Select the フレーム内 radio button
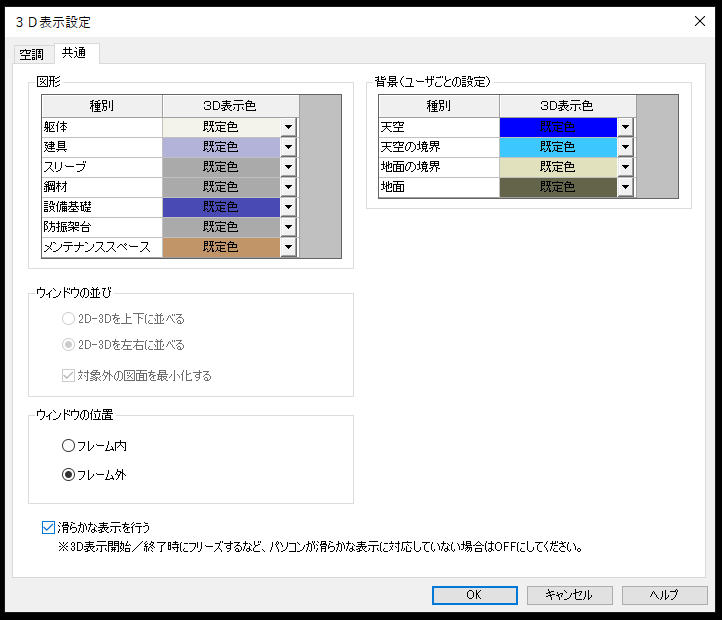This screenshot has height=620, width=722. [69, 446]
